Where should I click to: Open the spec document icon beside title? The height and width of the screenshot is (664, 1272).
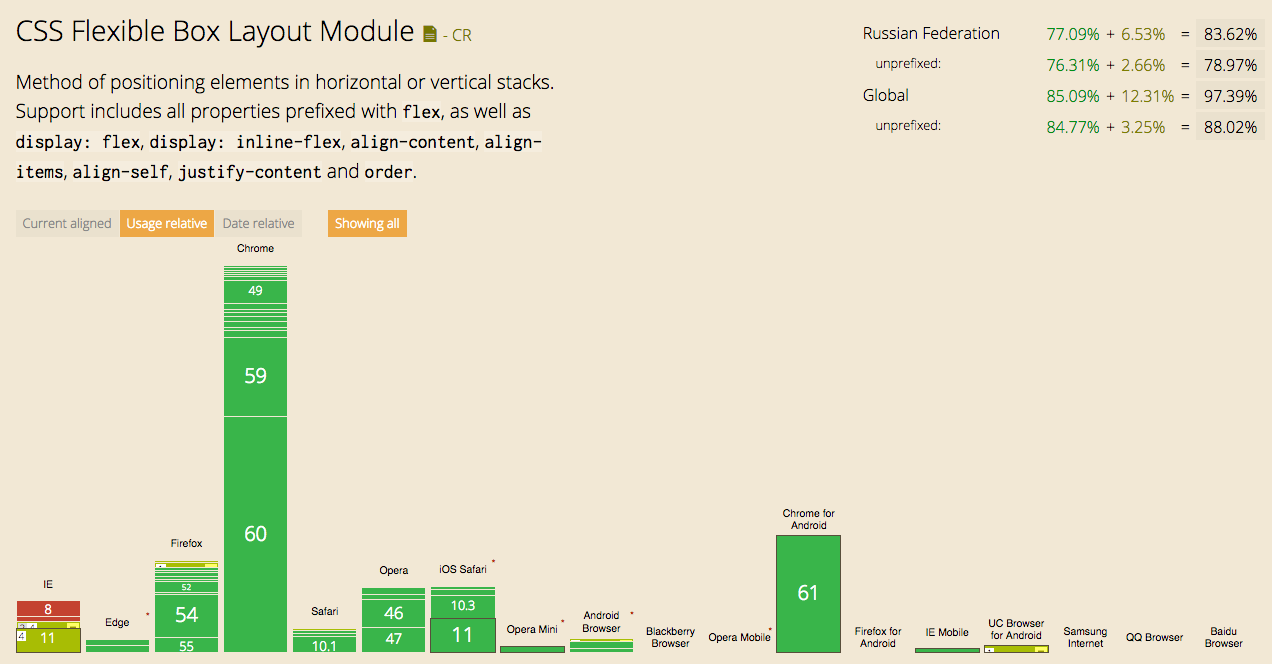pos(430,34)
